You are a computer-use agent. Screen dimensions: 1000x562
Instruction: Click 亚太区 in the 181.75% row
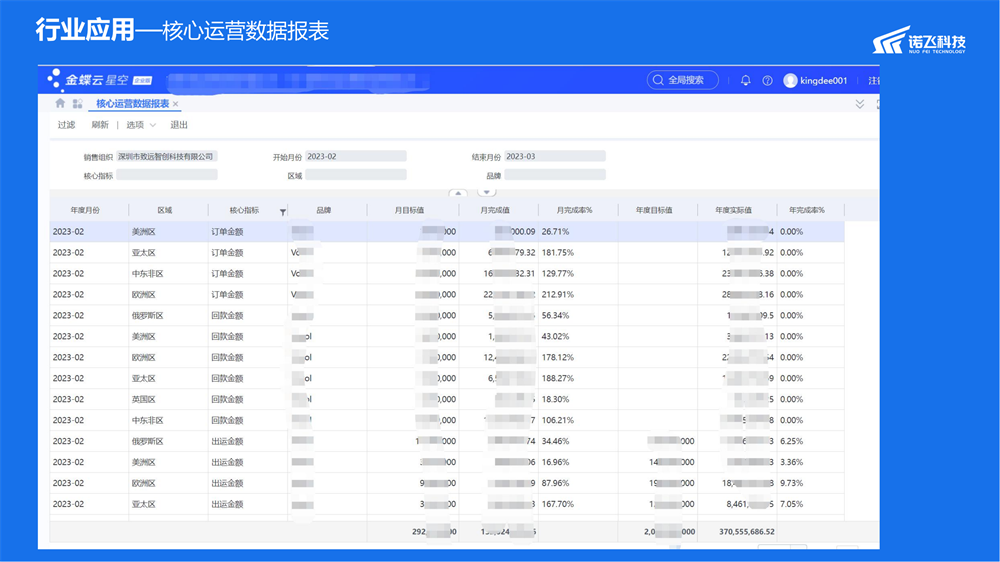pos(143,253)
